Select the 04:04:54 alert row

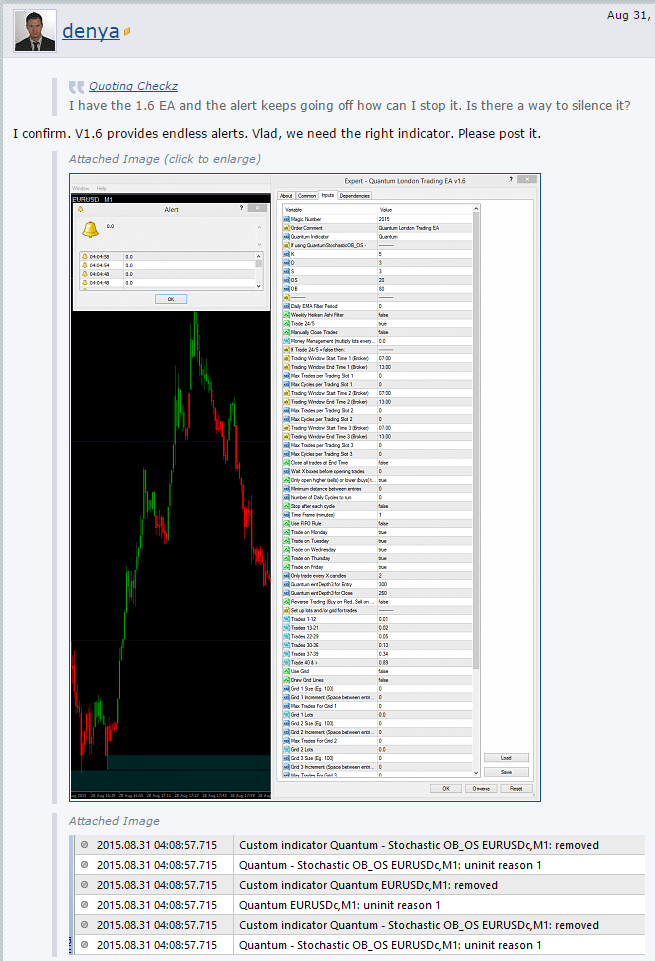click(x=168, y=265)
